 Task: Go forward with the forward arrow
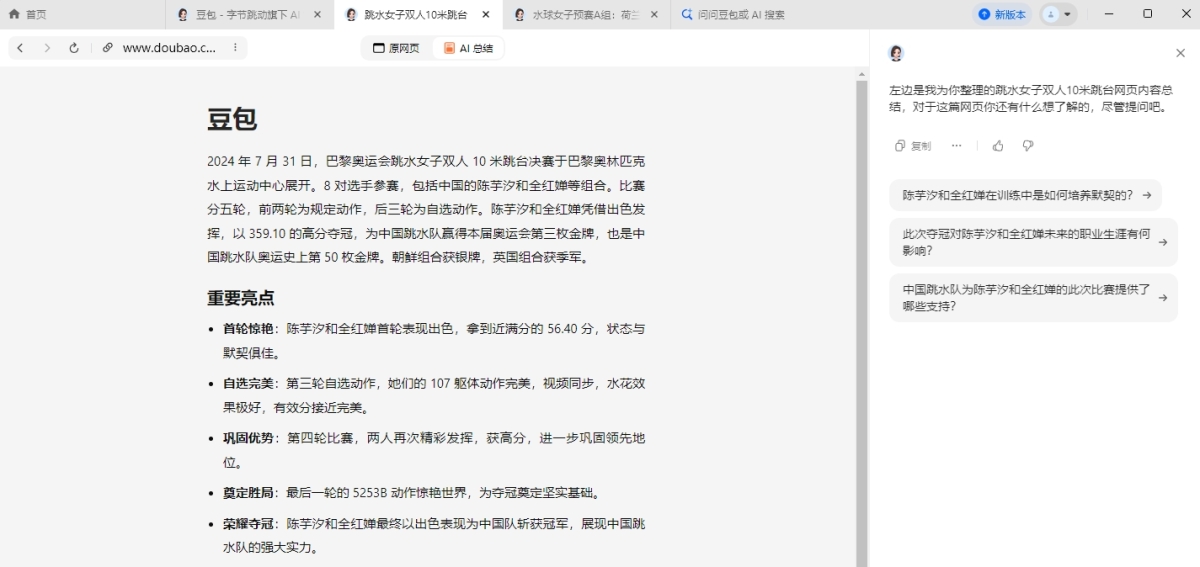coord(46,47)
